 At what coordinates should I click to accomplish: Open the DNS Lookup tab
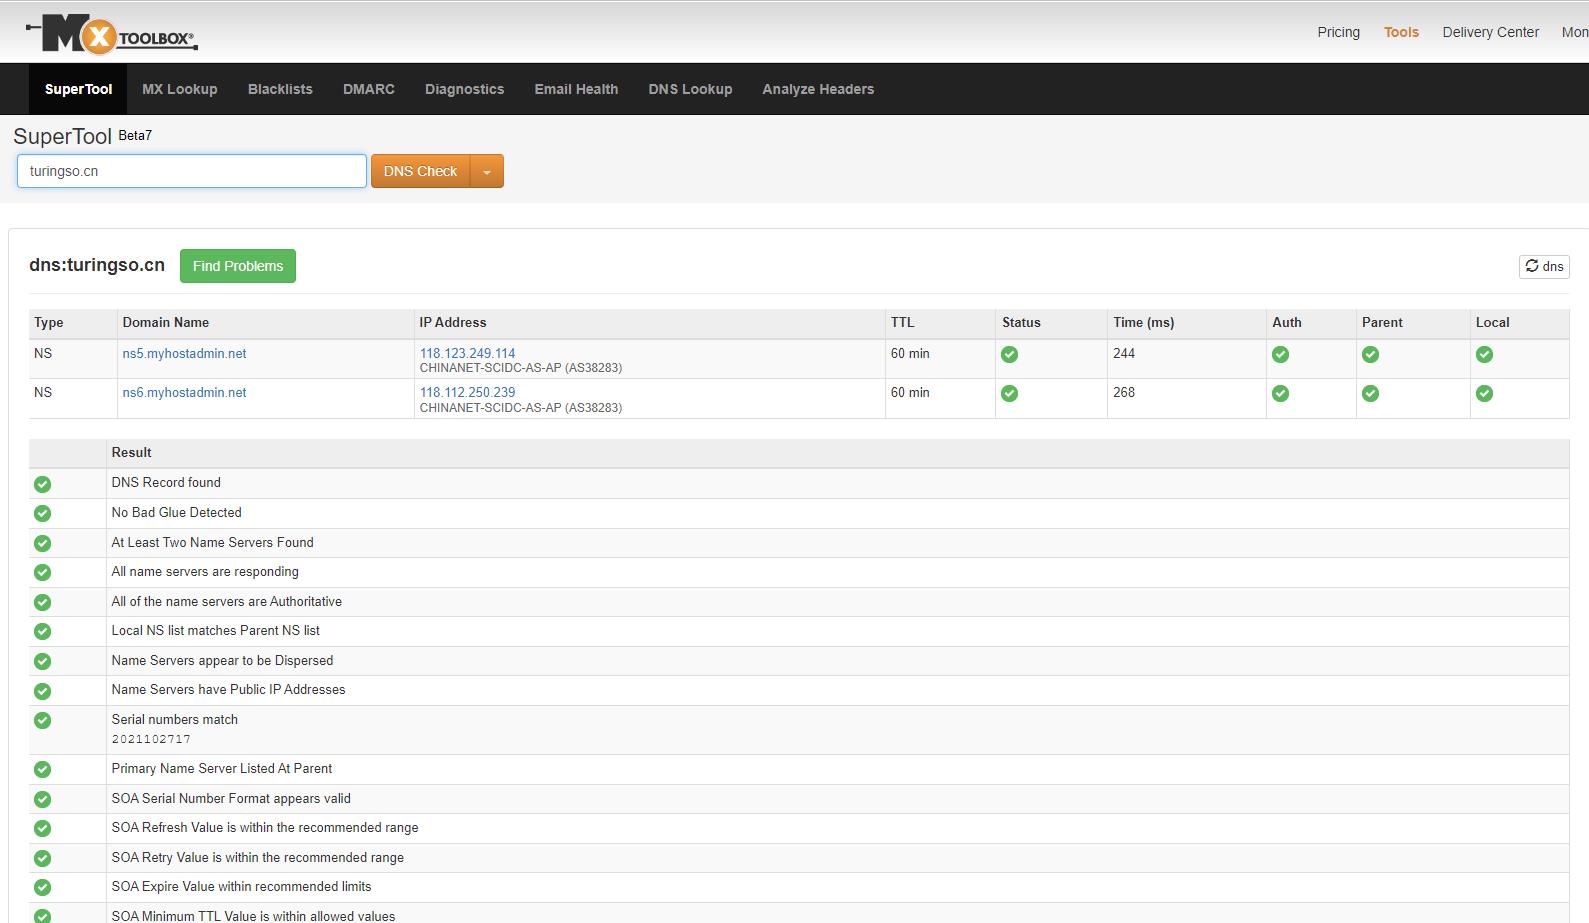tap(690, 89)
